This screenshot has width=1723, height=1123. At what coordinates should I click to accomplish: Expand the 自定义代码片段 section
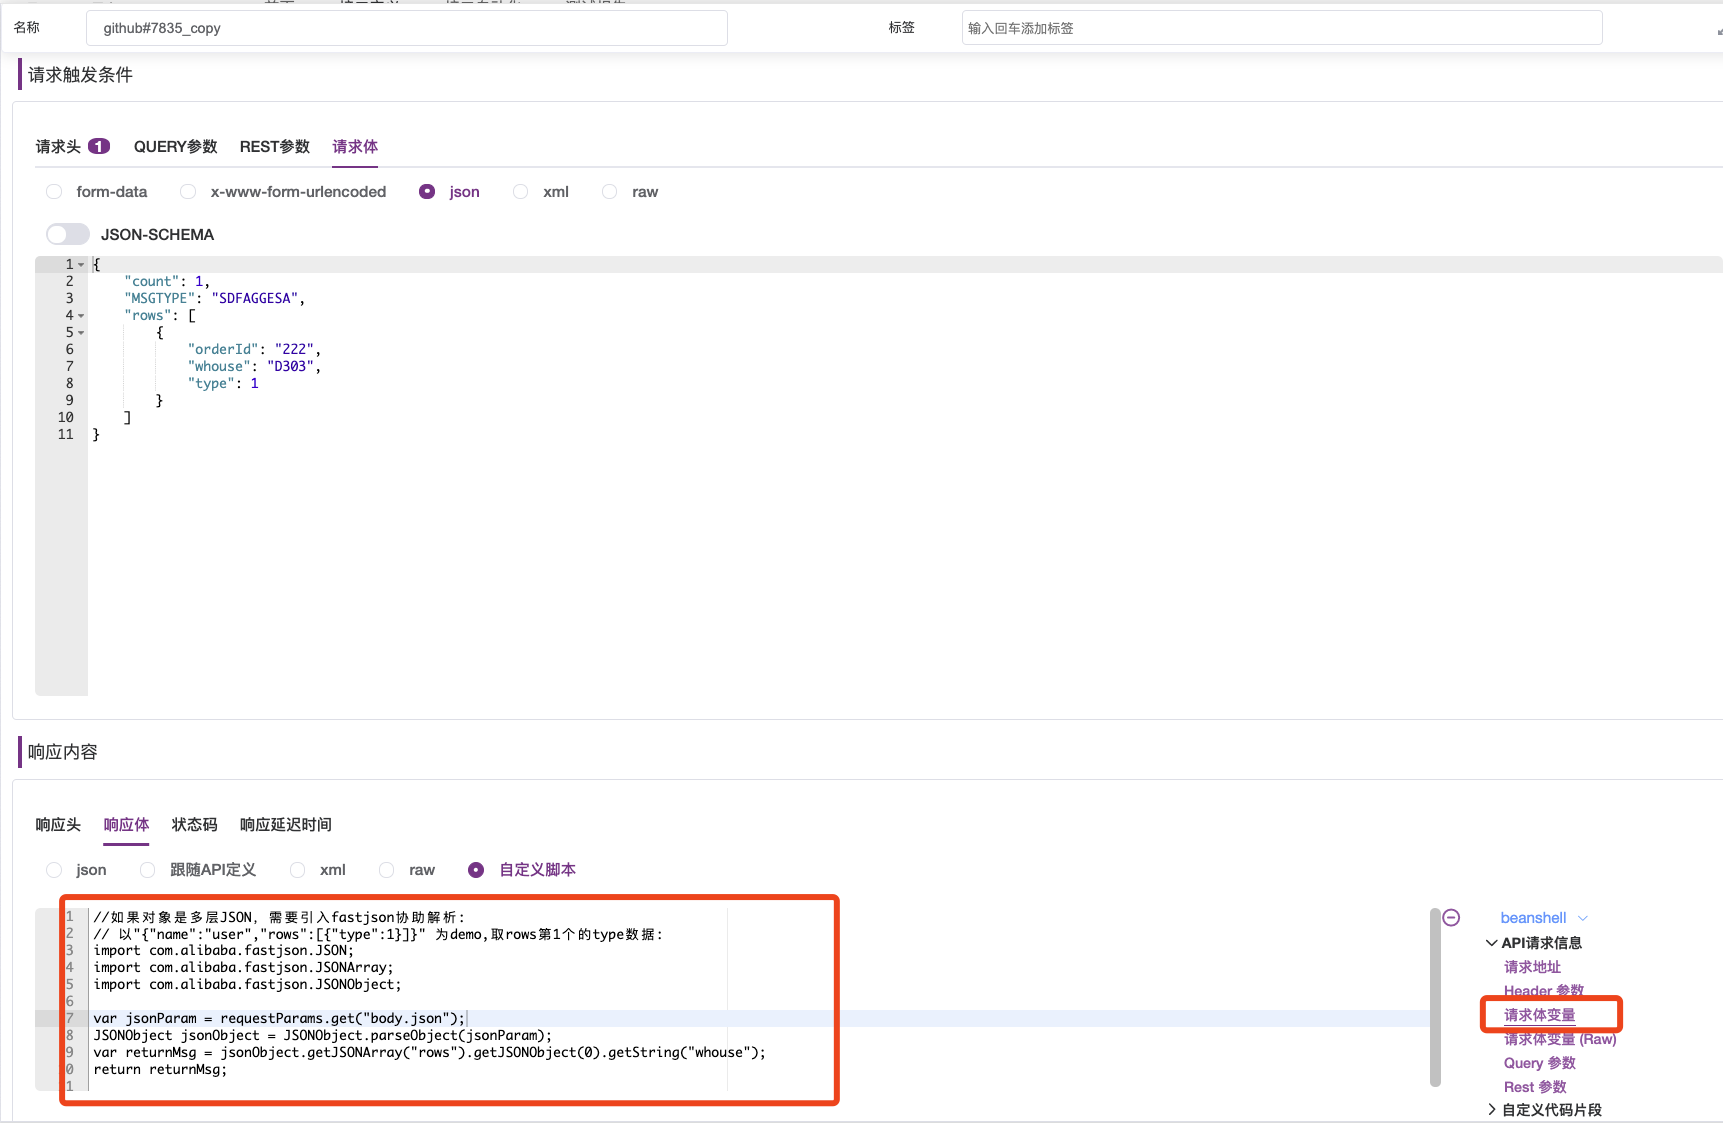coord(1491,1109)
